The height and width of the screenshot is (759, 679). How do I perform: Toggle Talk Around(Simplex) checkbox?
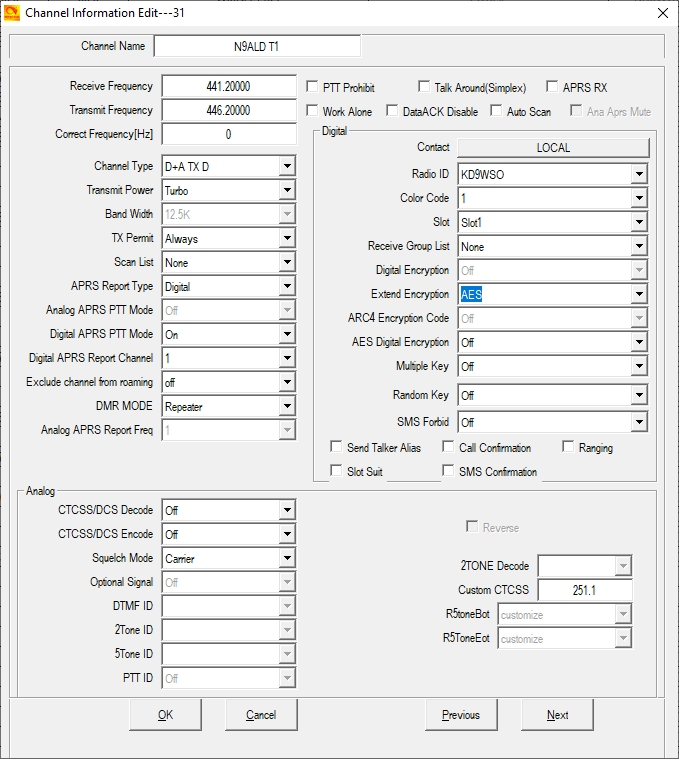coord(424,87)
